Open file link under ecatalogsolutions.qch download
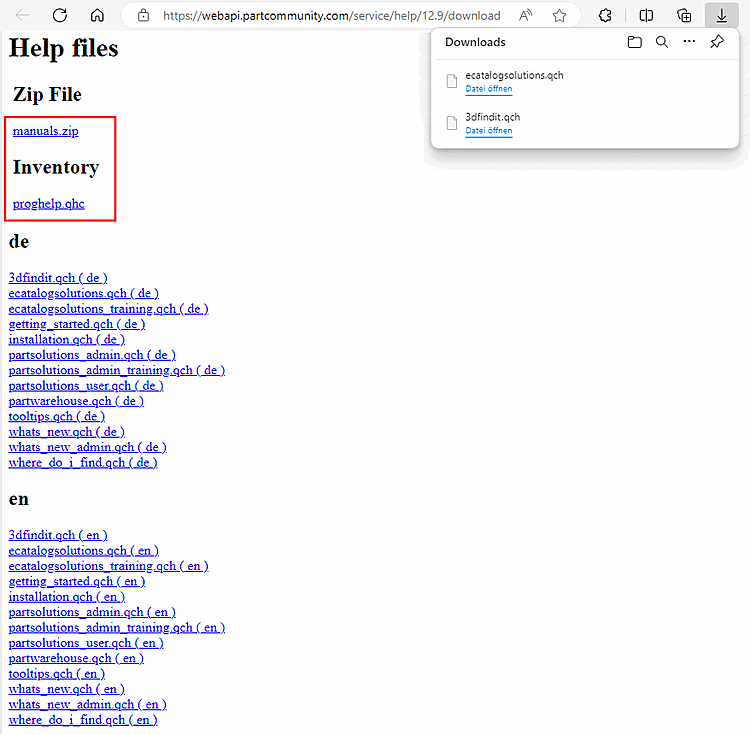Screen dimensions: 750x735 (489, 89)
